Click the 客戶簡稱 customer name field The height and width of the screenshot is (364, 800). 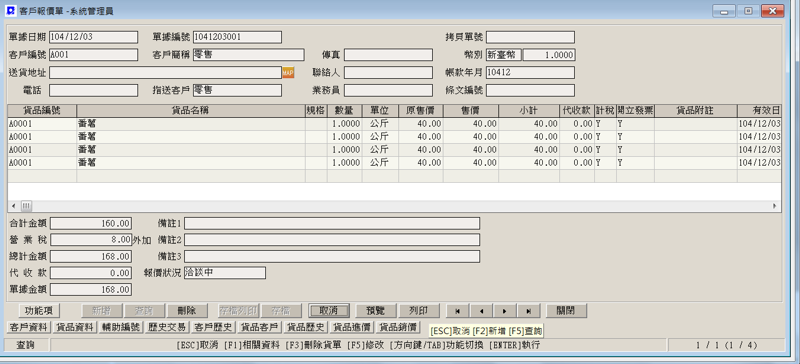pyautogui.click(x=248, y=55)
